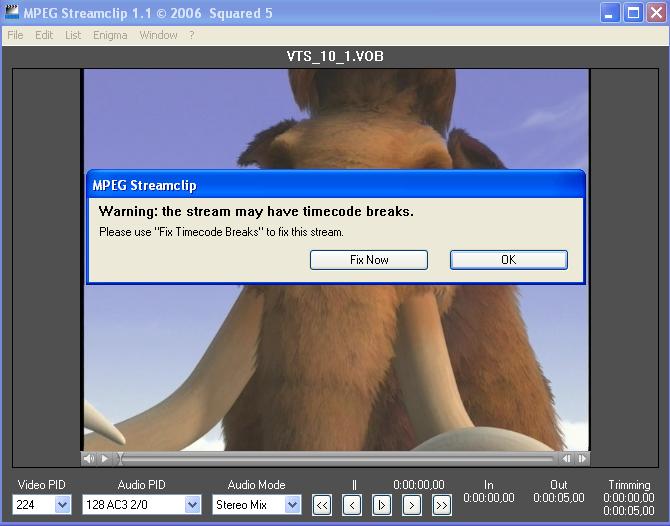Open the File menu

[x=15, y=35]
